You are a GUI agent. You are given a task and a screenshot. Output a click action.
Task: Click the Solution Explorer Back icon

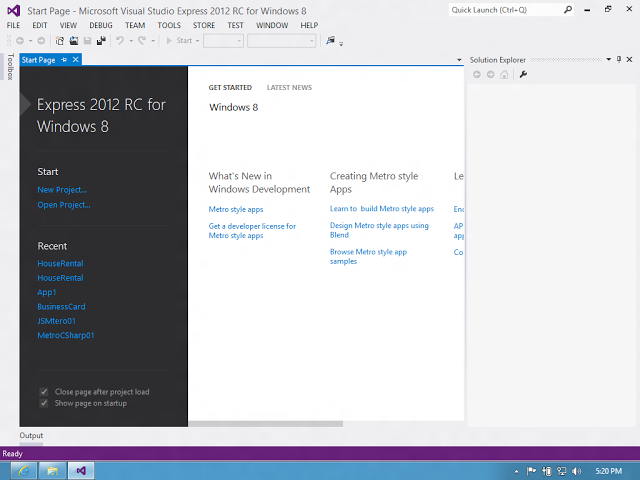pyautogui.click(x=477, y=75)
